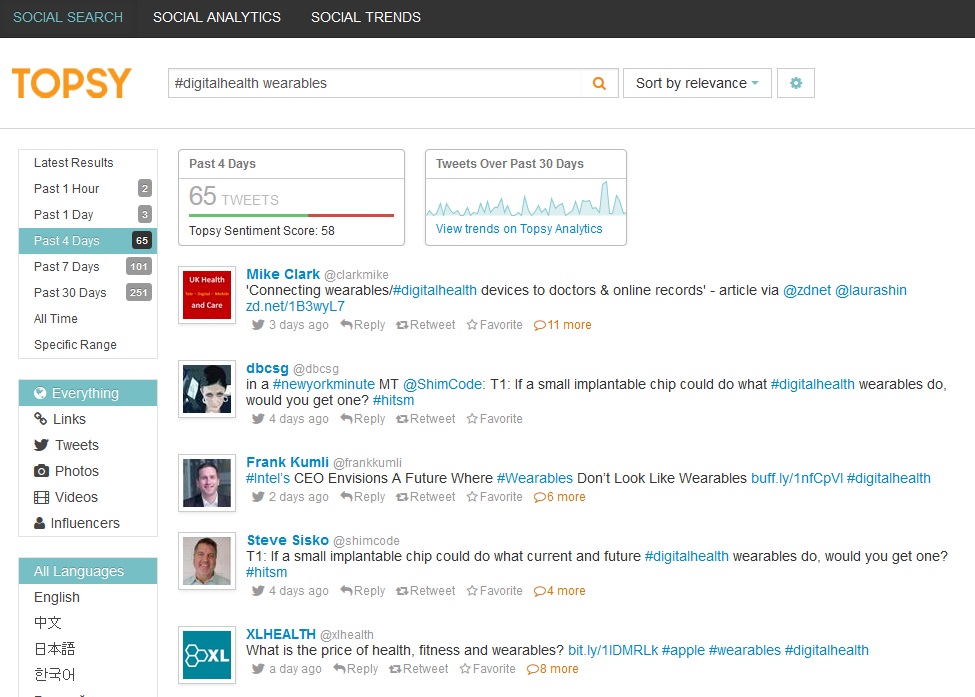
Task: Open the Sort by relevance dropdown
Action: pyautogui.click(x=697, y=83)
